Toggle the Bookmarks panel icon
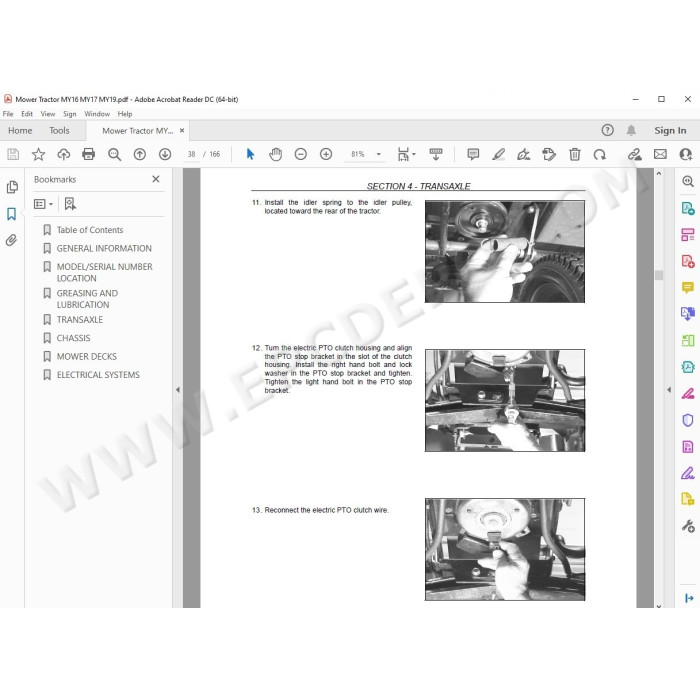 [12, 214]
